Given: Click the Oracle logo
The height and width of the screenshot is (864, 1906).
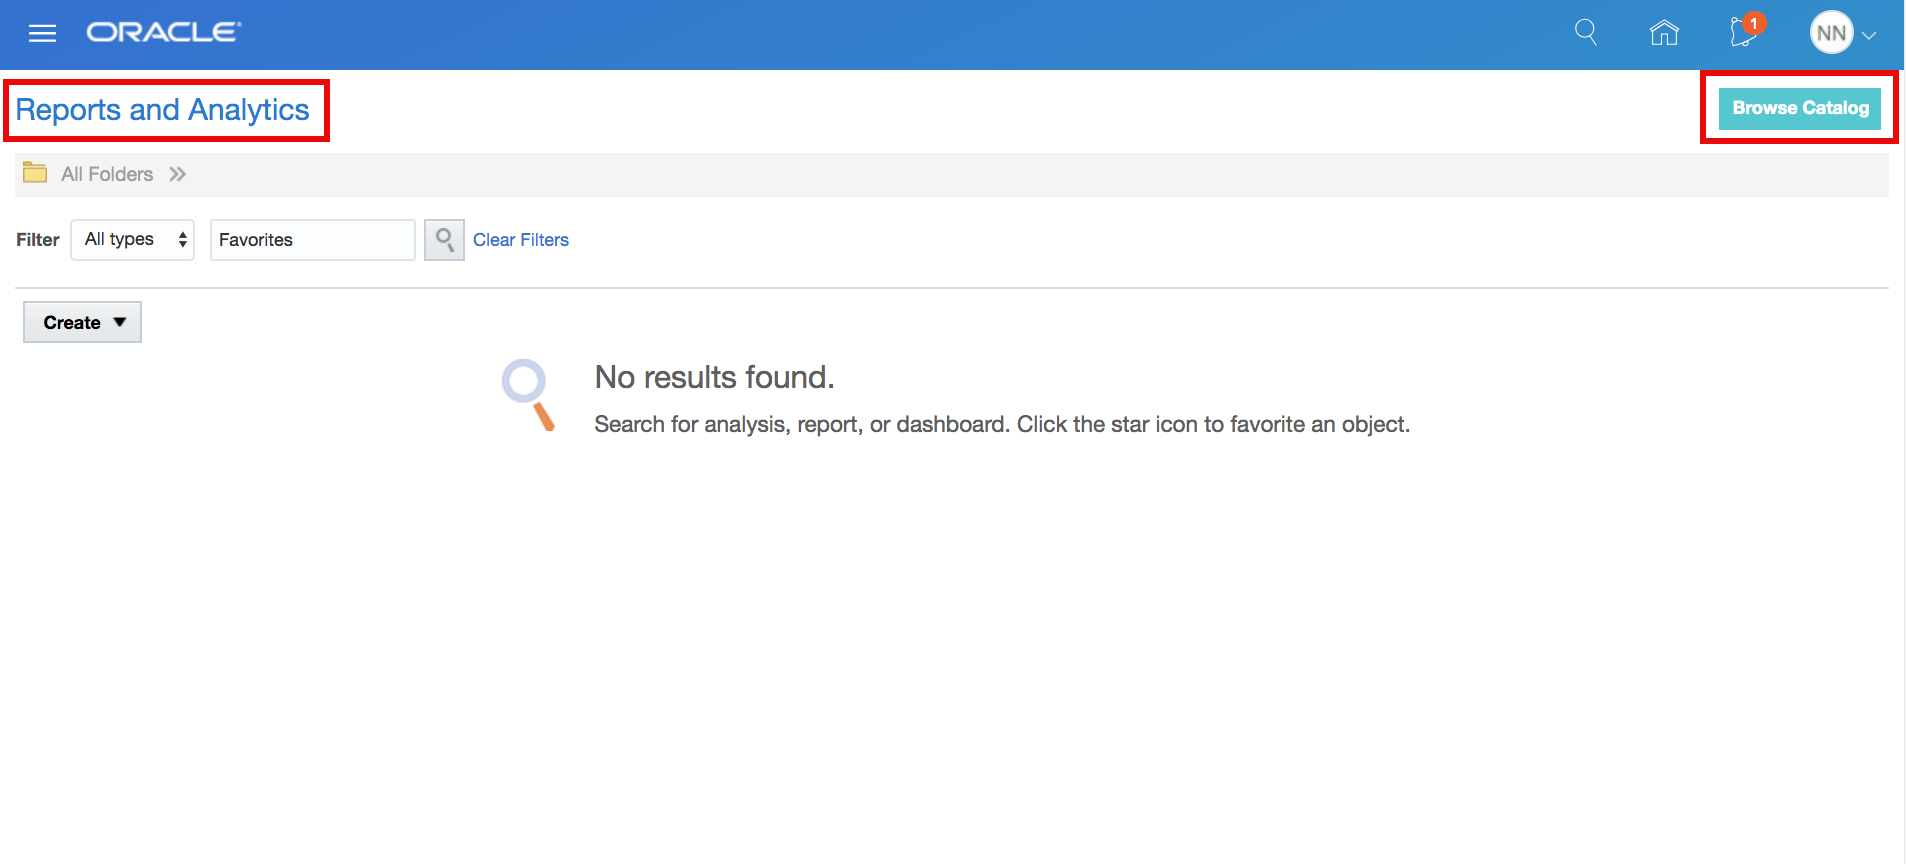Looking at the screenshot, I should point(163,33).
